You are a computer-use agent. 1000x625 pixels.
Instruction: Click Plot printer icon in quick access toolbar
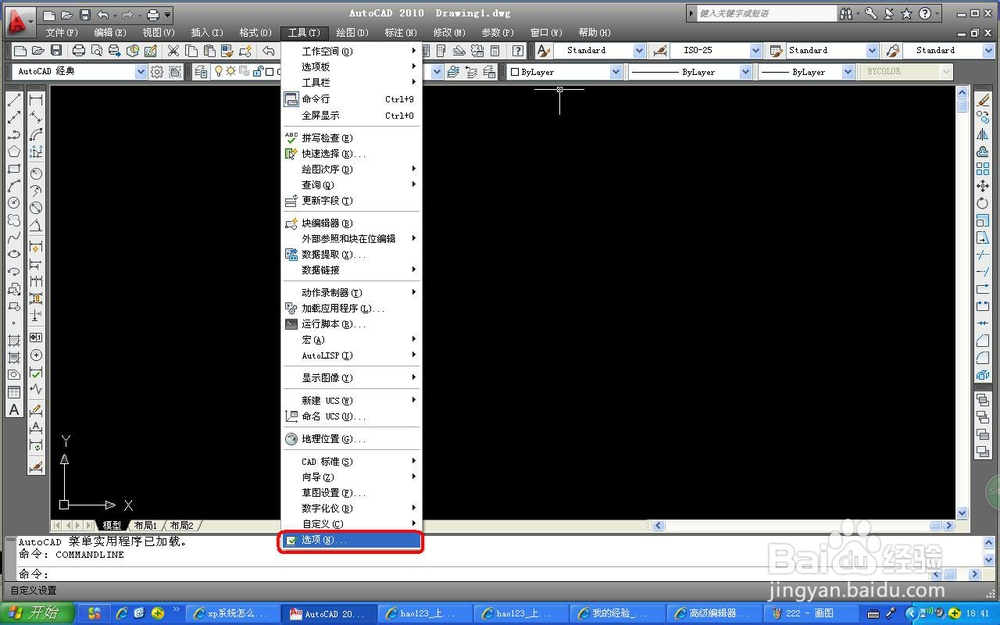coord(153,15)
